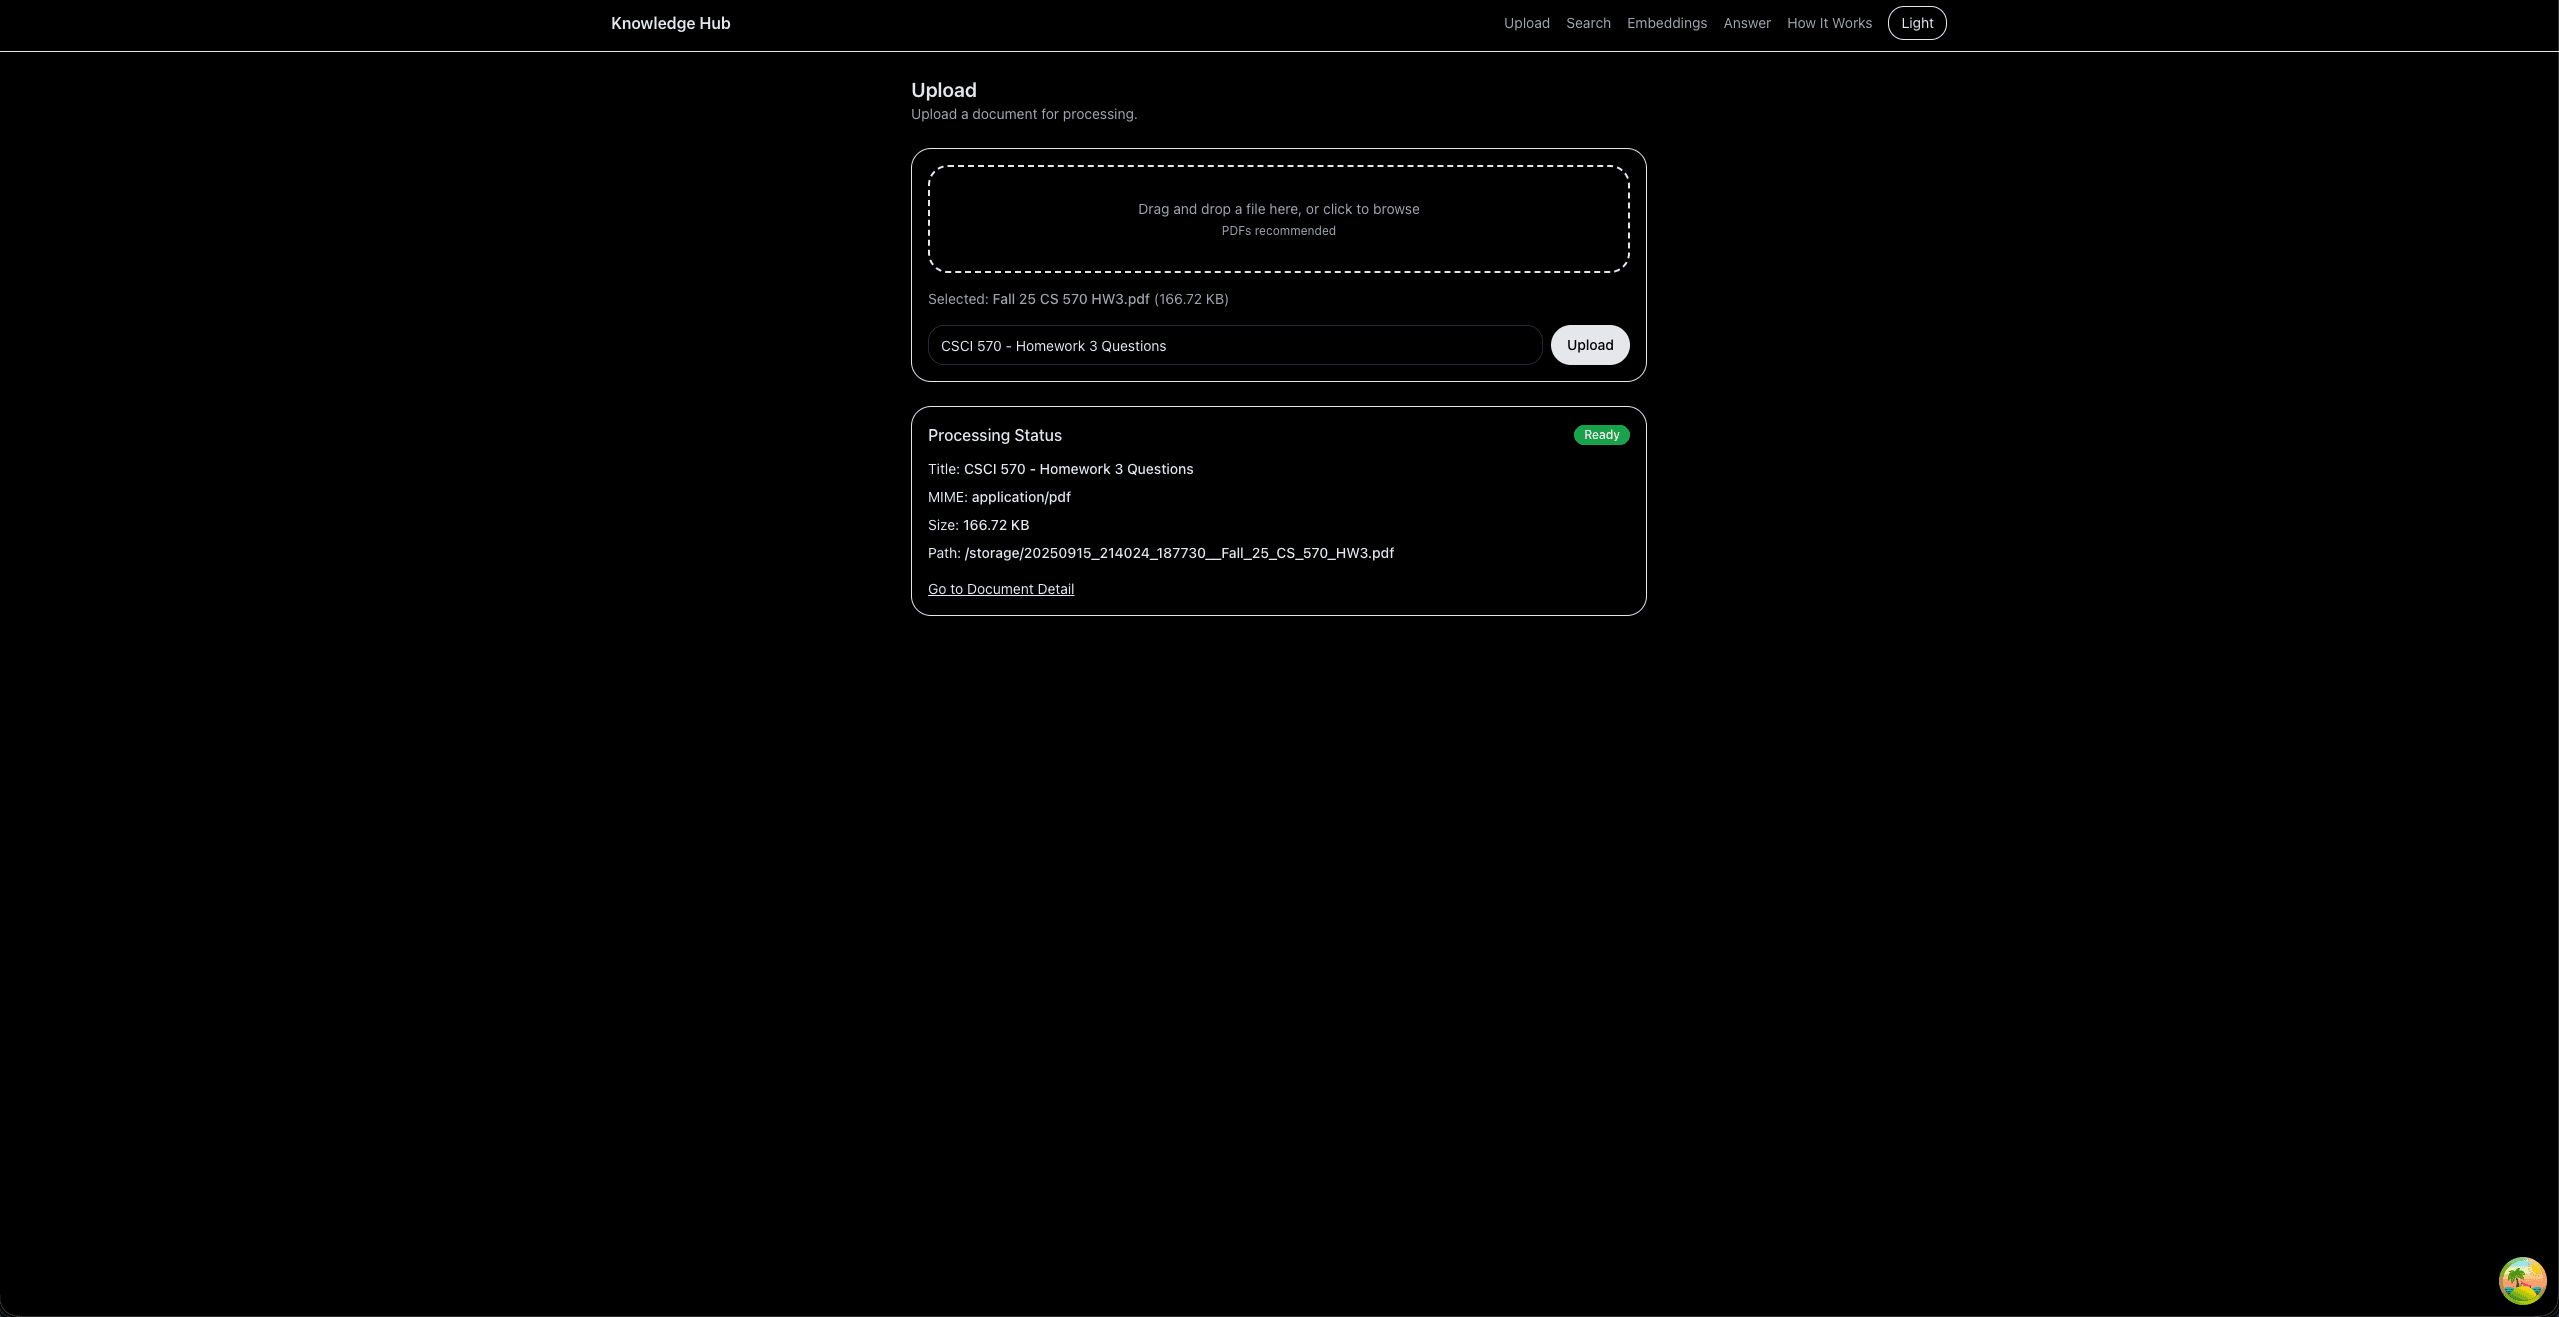Open the How It Works page
This screenshot has height=1317, width=2559.
coord(1828,22)
